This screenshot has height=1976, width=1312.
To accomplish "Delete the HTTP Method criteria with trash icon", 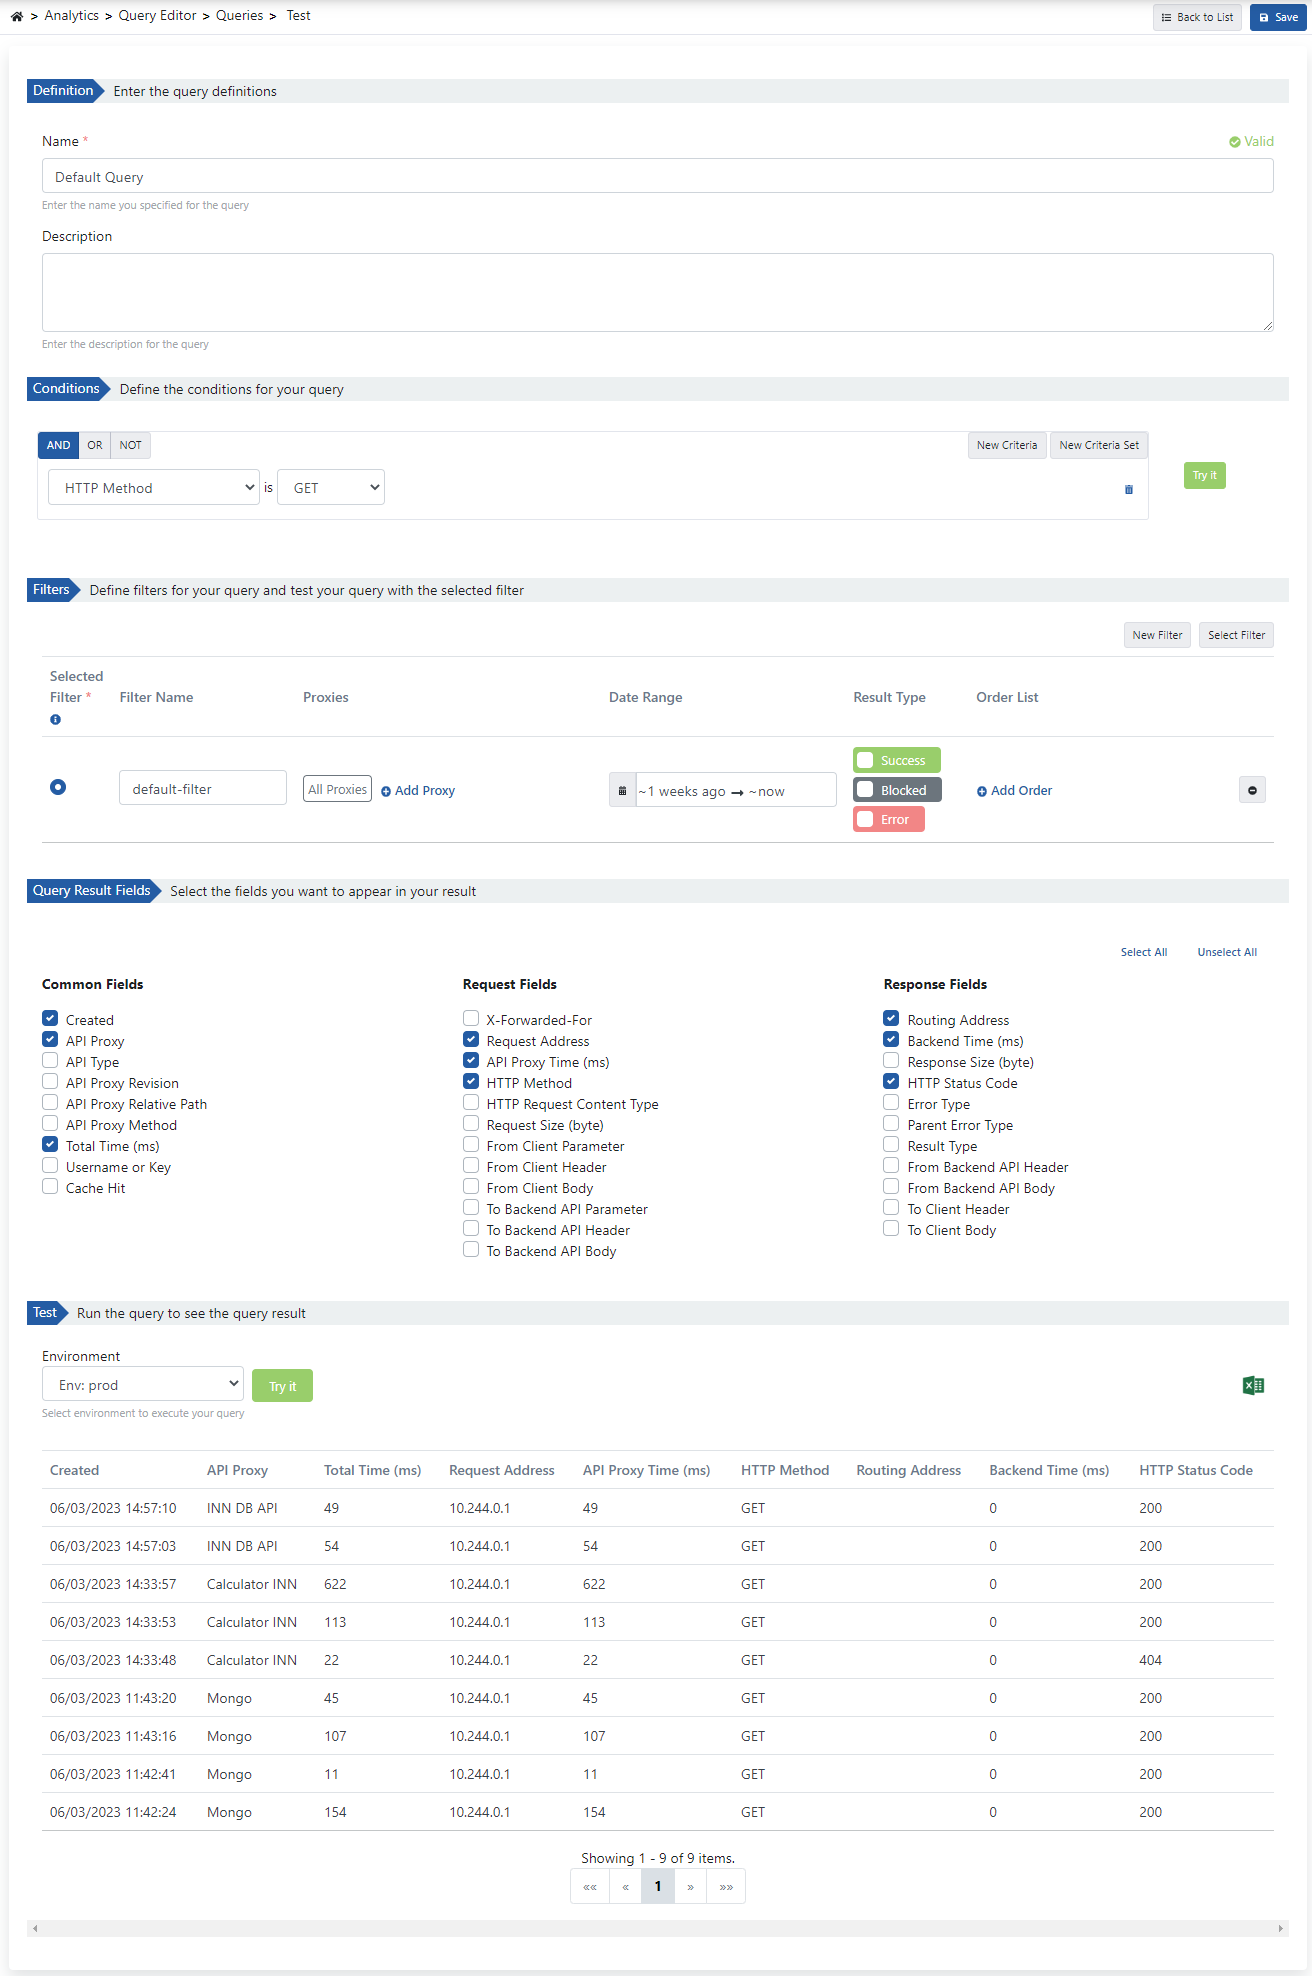I will point(1129,489).
